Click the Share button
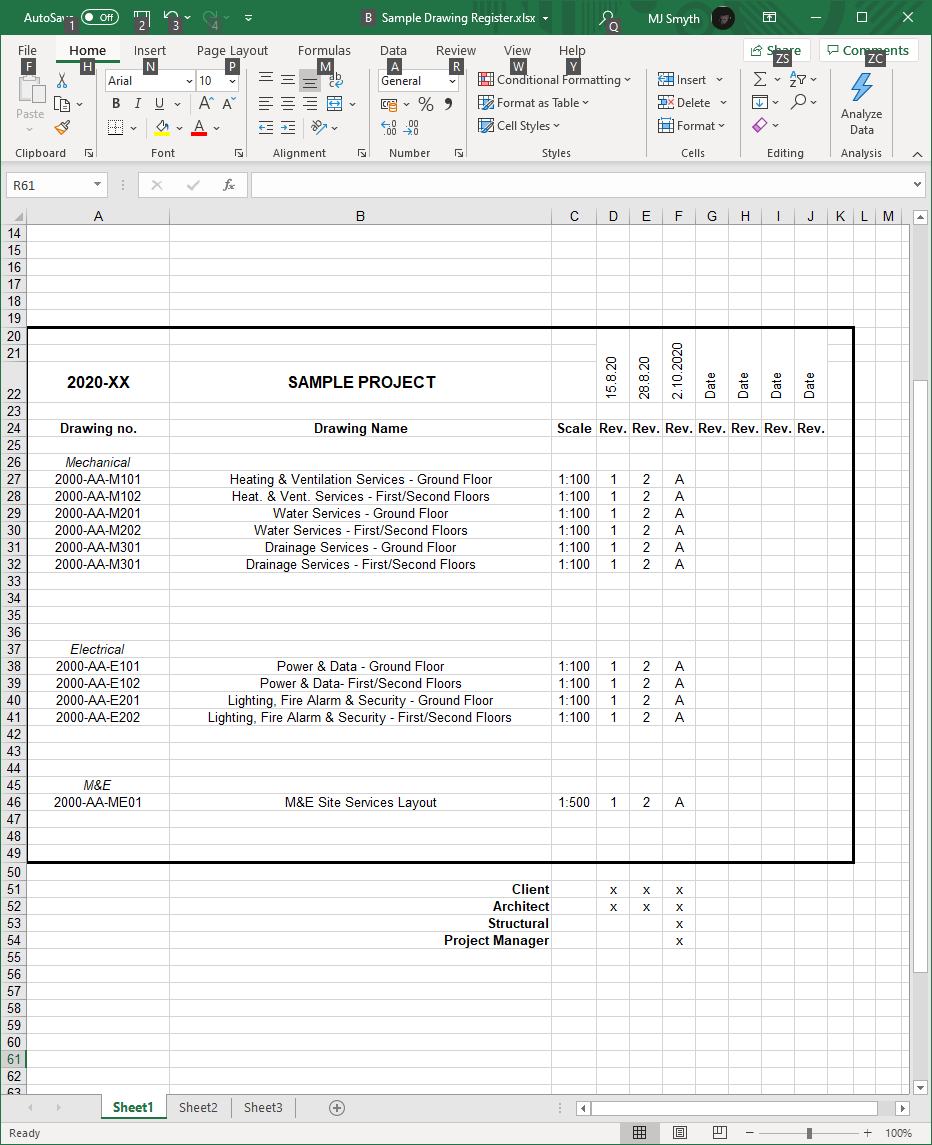The width and height of the screenshot is (932, 1145). (776, 49)
